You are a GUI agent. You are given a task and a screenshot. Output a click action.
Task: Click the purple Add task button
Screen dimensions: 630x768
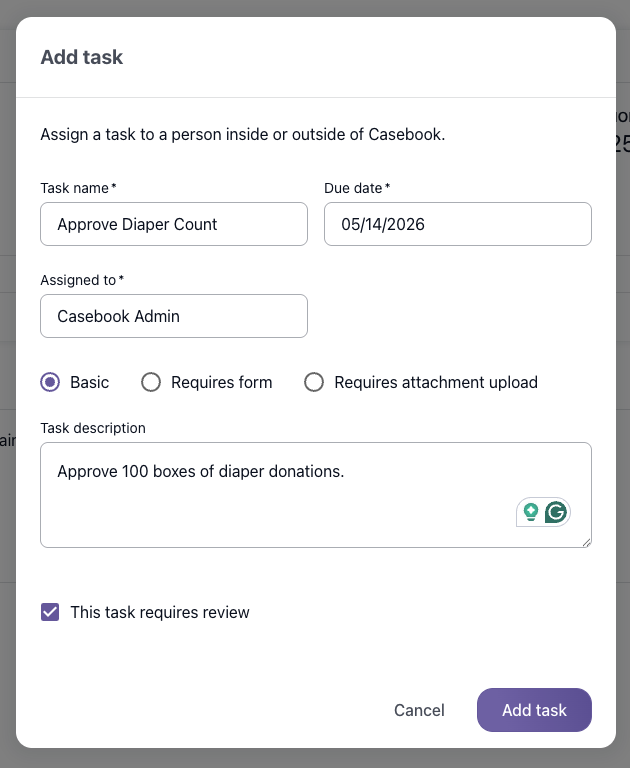(534, 710)
